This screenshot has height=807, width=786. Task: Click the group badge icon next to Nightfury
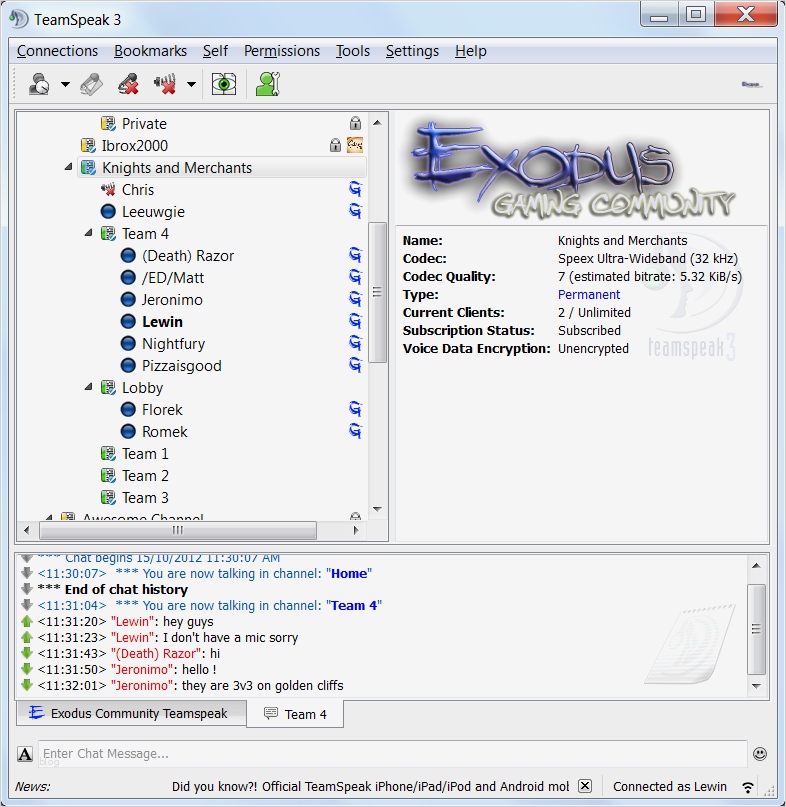click(x=355, y=343)
